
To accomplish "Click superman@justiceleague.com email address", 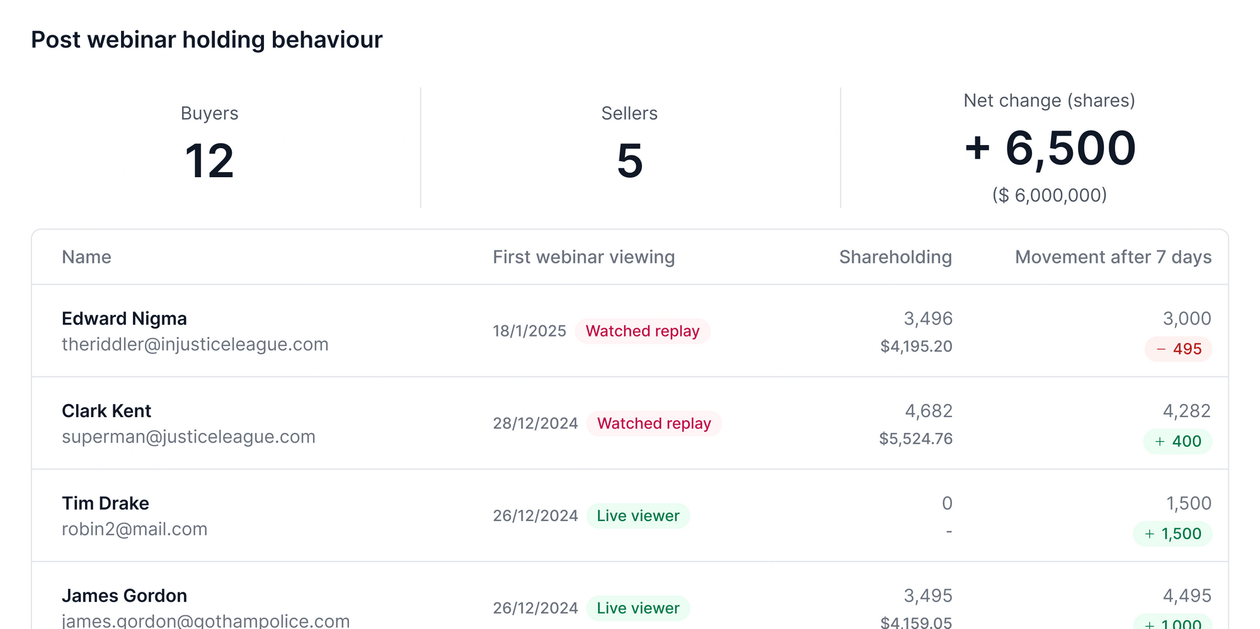I will [188, 437].
